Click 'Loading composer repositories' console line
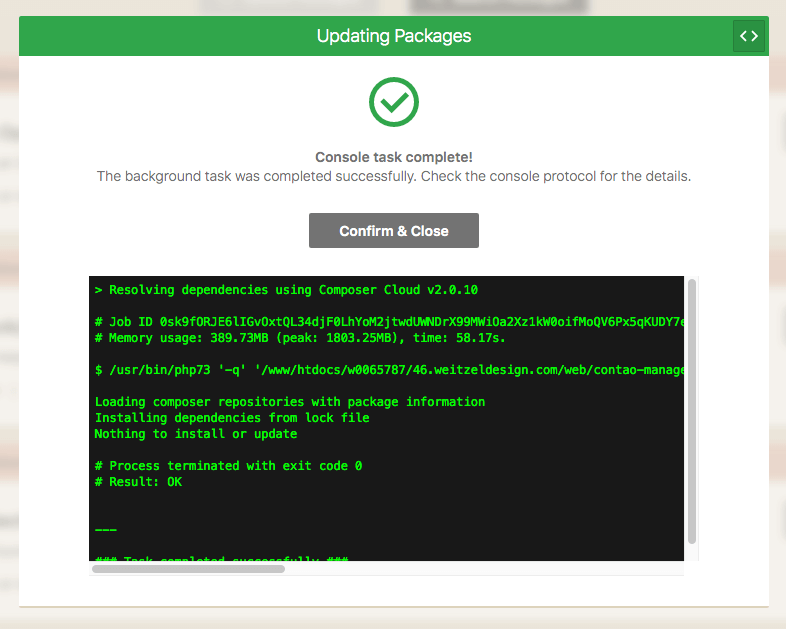The image size is (786, 629). (x=290, y=402)
